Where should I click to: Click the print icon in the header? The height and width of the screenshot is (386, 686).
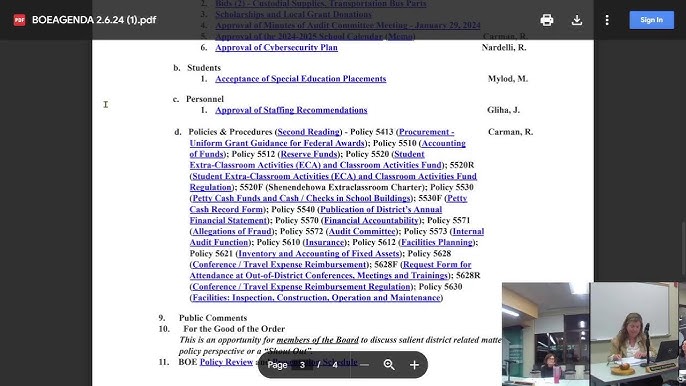546,20
